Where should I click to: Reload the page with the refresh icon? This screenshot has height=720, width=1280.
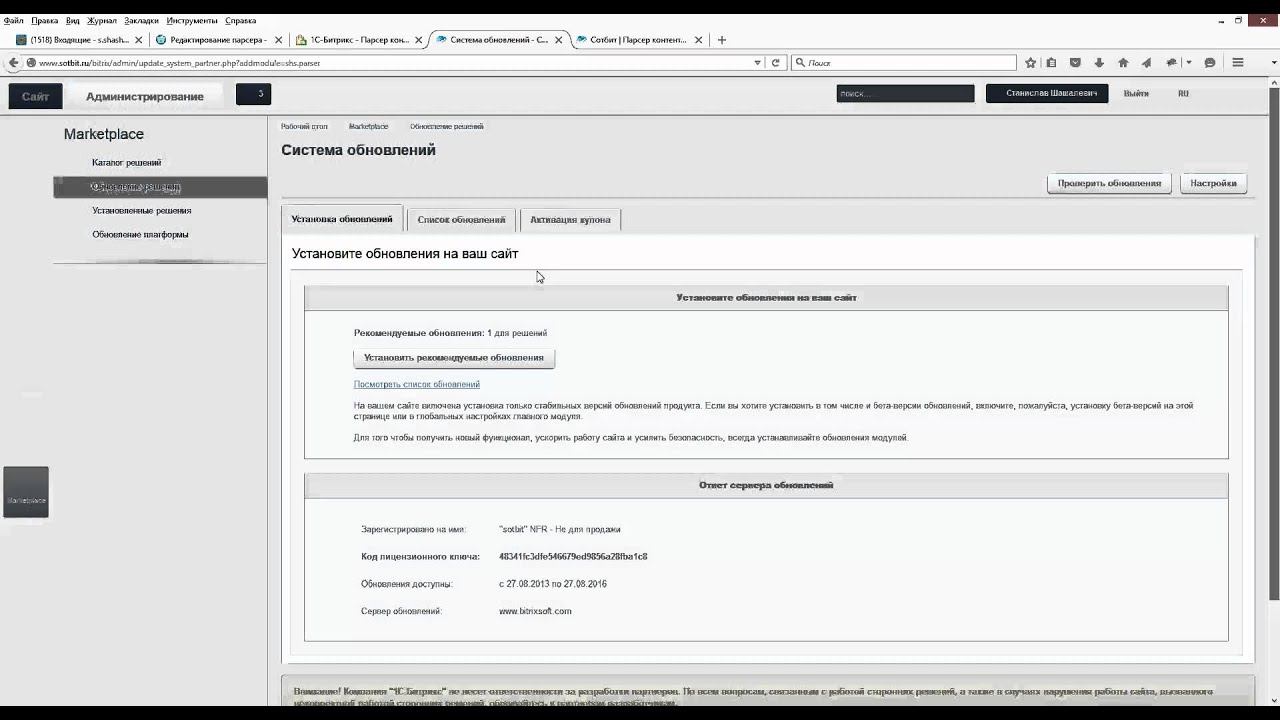click(775, 62)
